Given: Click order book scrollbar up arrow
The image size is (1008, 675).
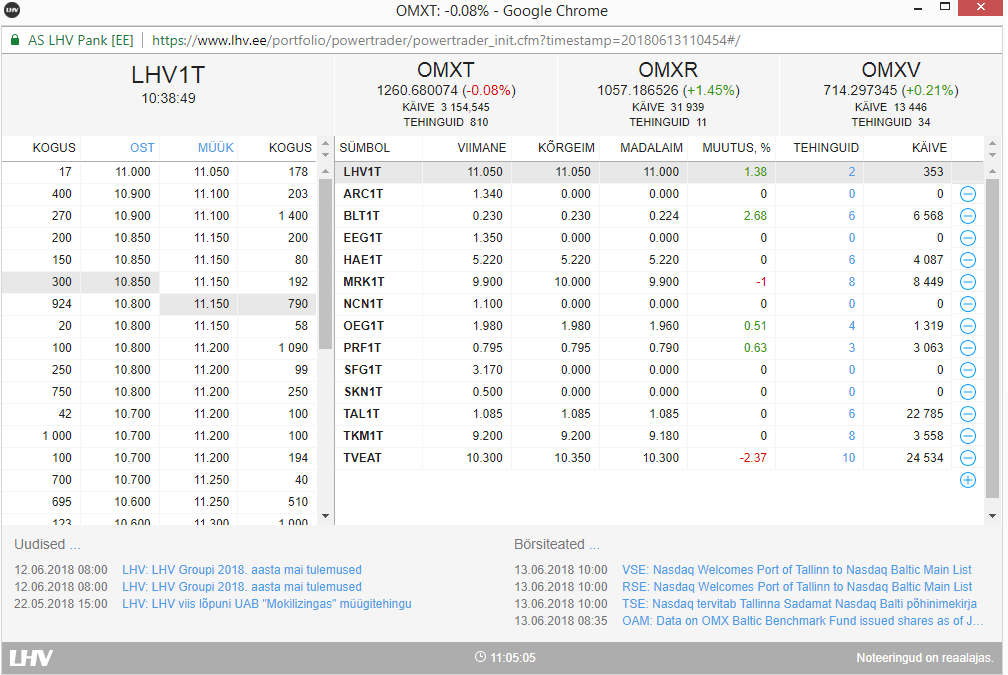Looking at the screenshot, I should (325, 171).
